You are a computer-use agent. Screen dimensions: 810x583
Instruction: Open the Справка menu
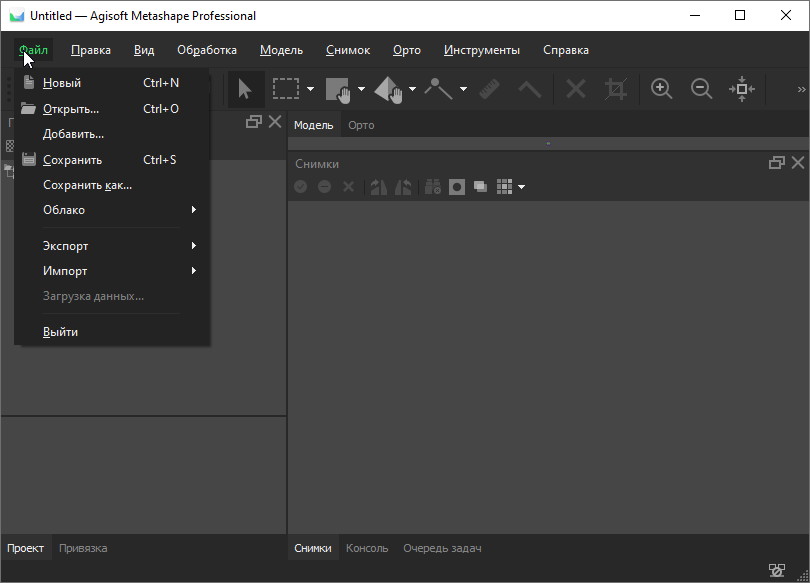pos(566,50)
